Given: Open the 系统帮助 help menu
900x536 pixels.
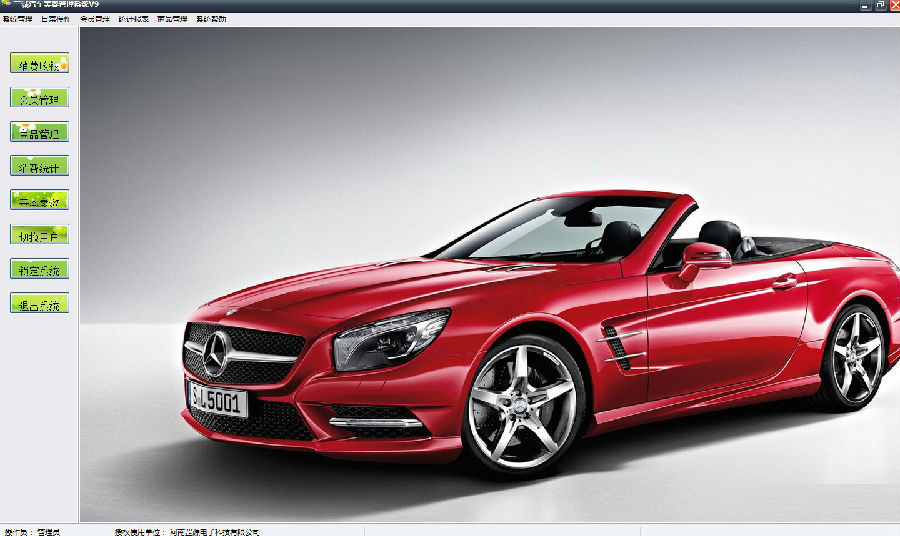Looking at the screenshot, I should pos(211,19).
